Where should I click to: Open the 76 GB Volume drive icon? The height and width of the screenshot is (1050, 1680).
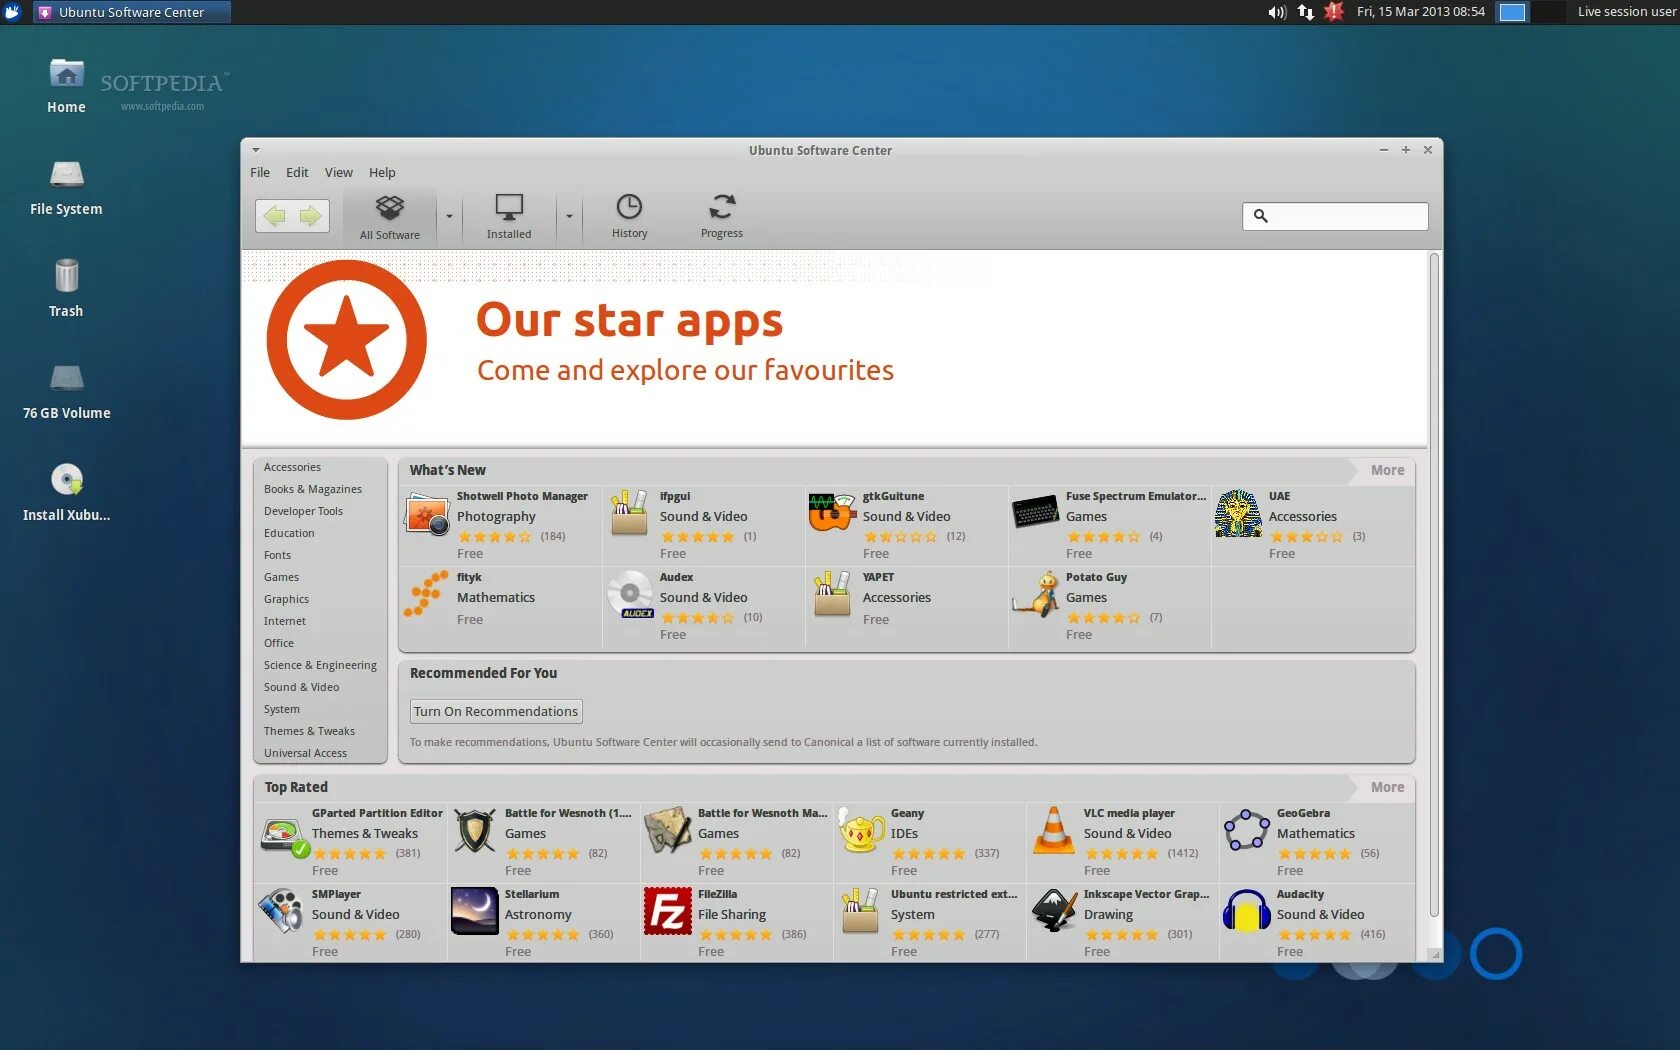[x=67, y=379]
